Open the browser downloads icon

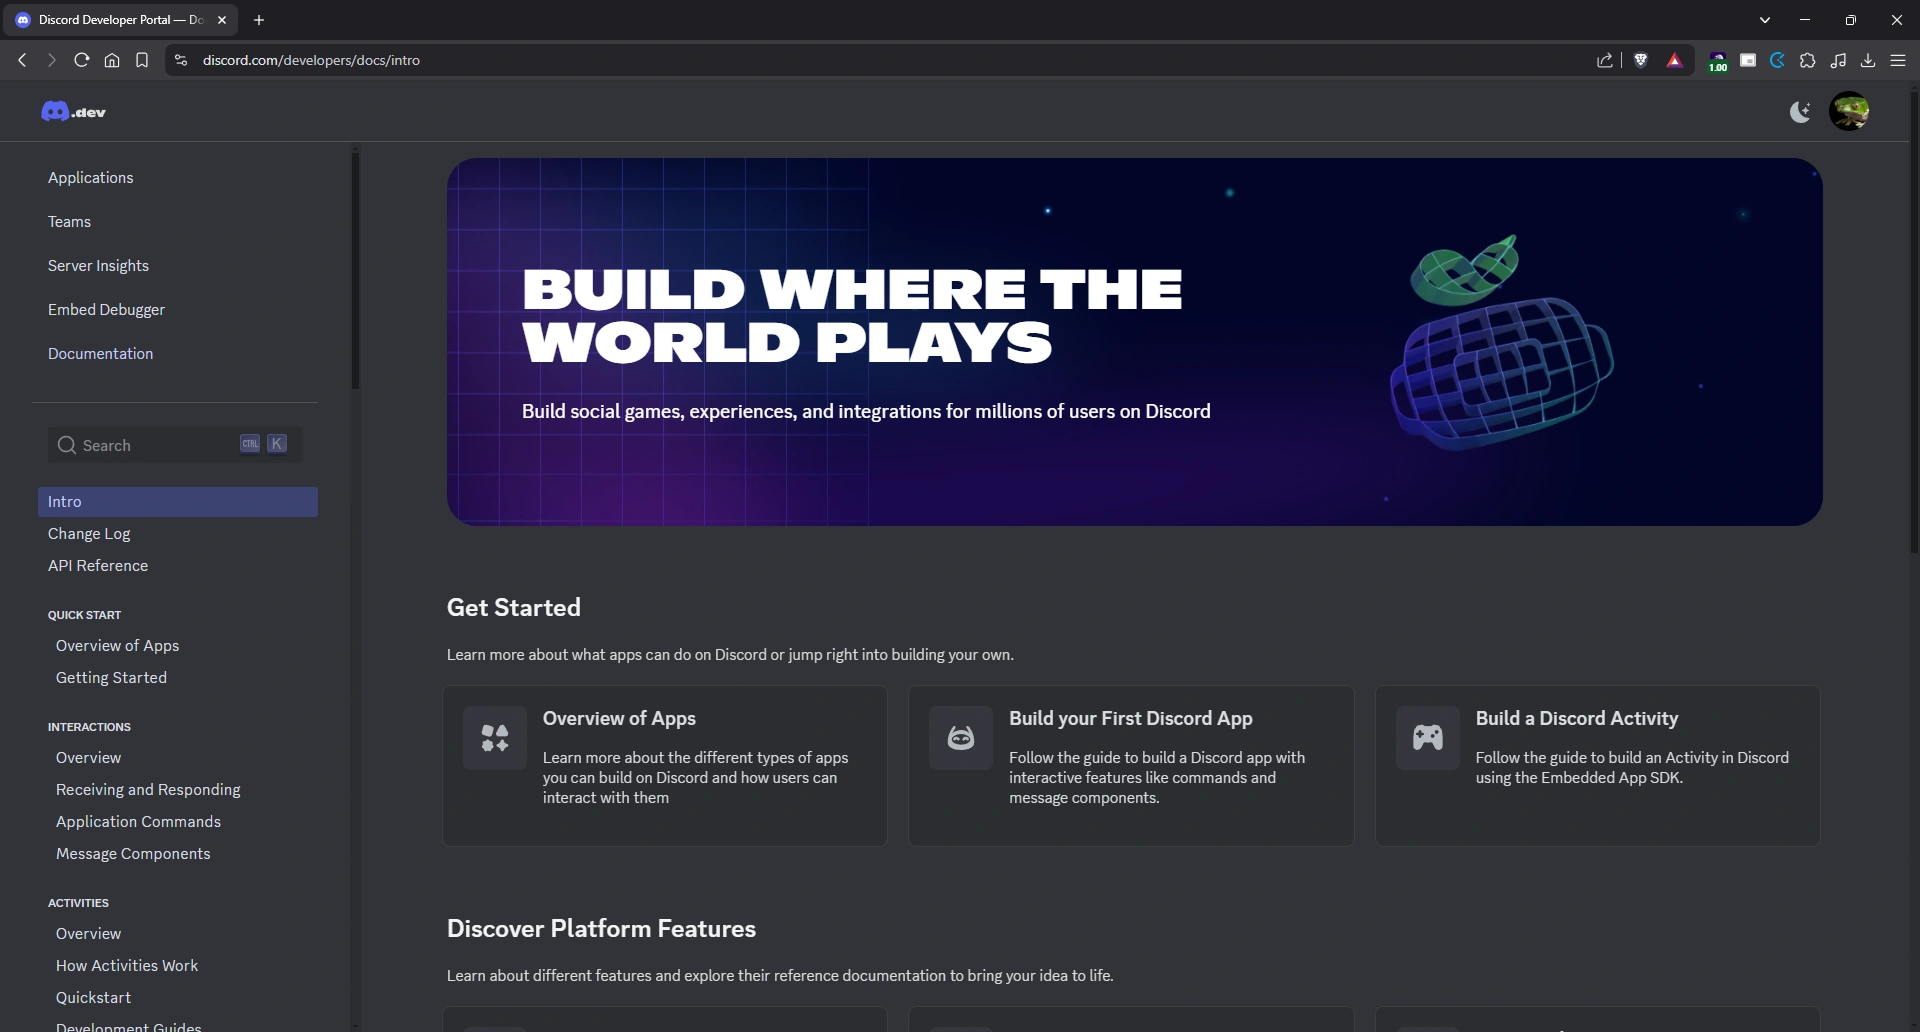pyautogui.click(x=1868, y=60)
